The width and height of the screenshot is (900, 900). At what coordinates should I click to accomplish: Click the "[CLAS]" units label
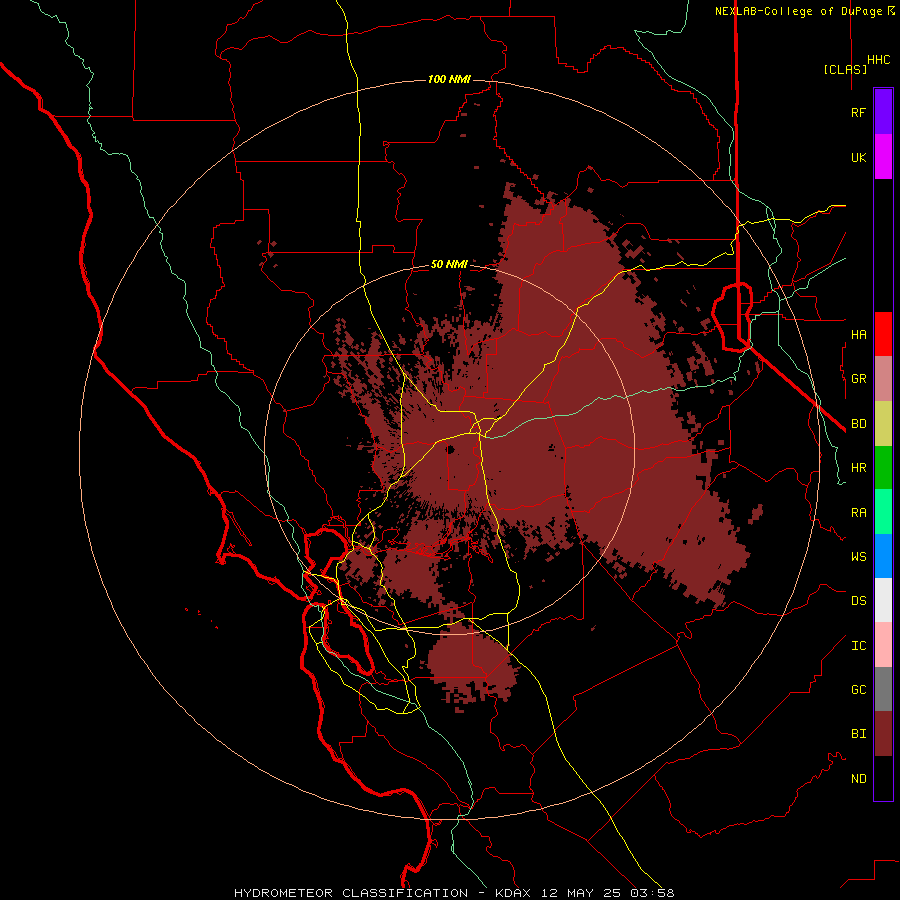pyautogui.click(x=845, y=69)
